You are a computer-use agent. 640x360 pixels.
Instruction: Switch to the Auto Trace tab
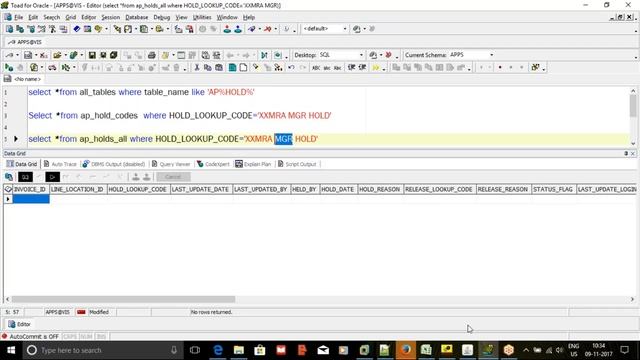click(60, 164)
